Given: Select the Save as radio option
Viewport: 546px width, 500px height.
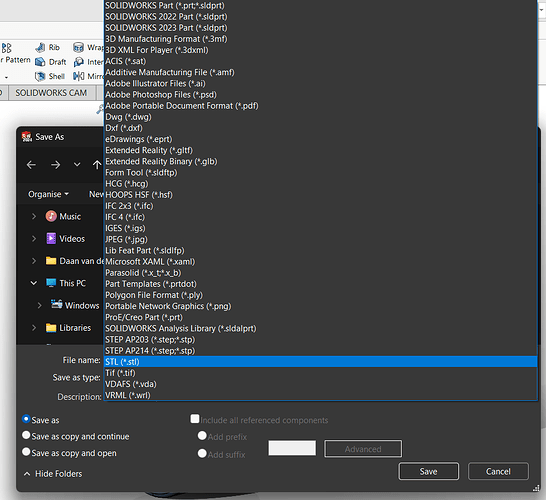Looking at the screenshot, I should click(x=26, y=419).
